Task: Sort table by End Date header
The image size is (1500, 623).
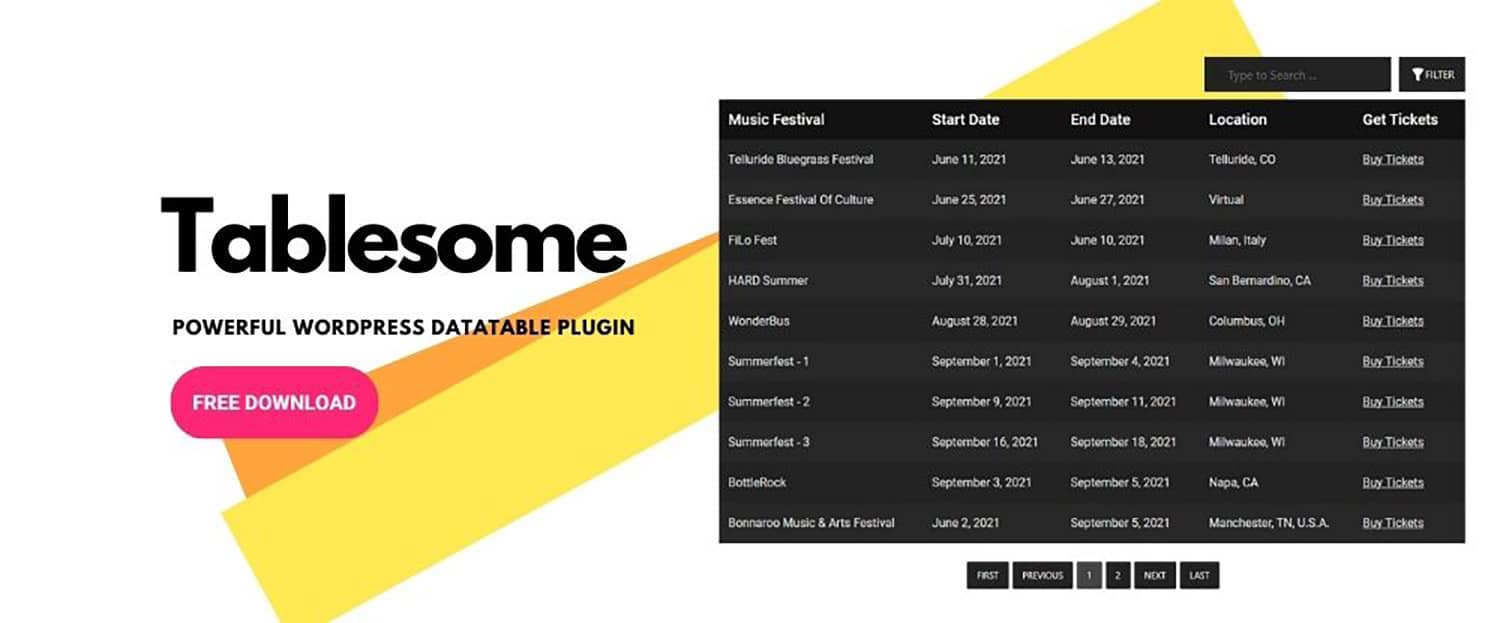Action: (x=1100, y=119)
